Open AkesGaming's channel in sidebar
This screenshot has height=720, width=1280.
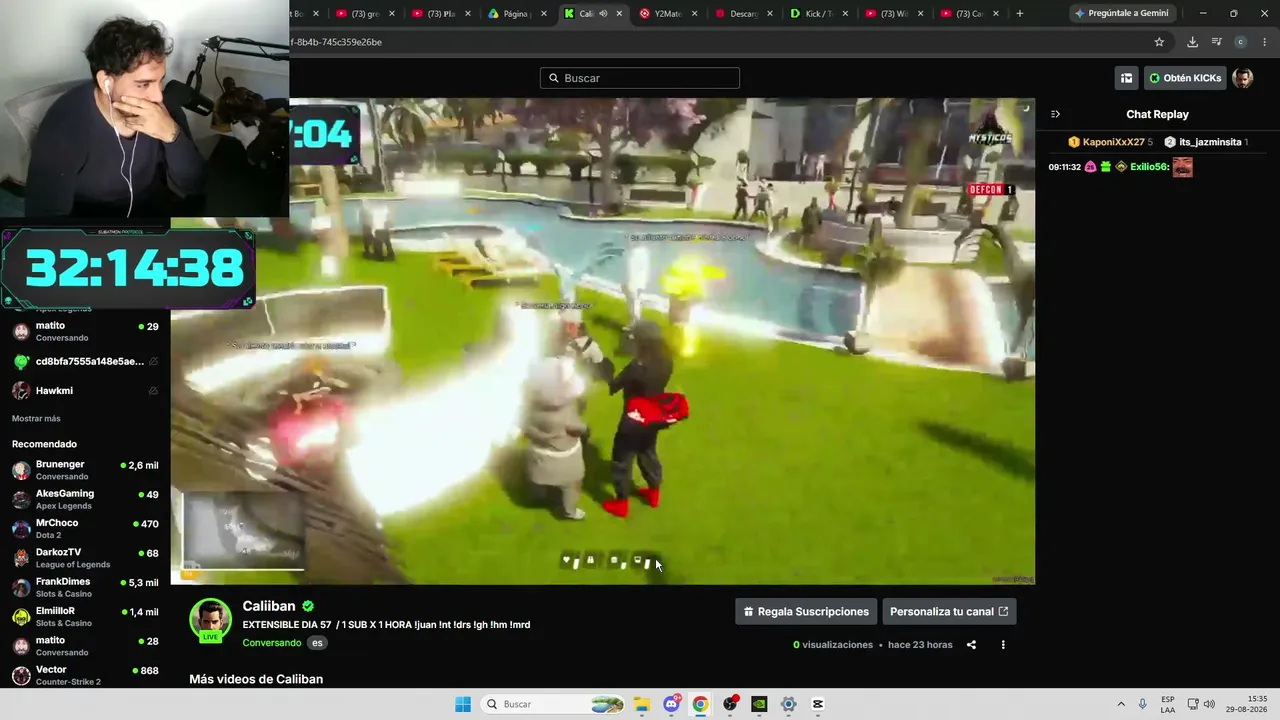[x=85, y=499]
